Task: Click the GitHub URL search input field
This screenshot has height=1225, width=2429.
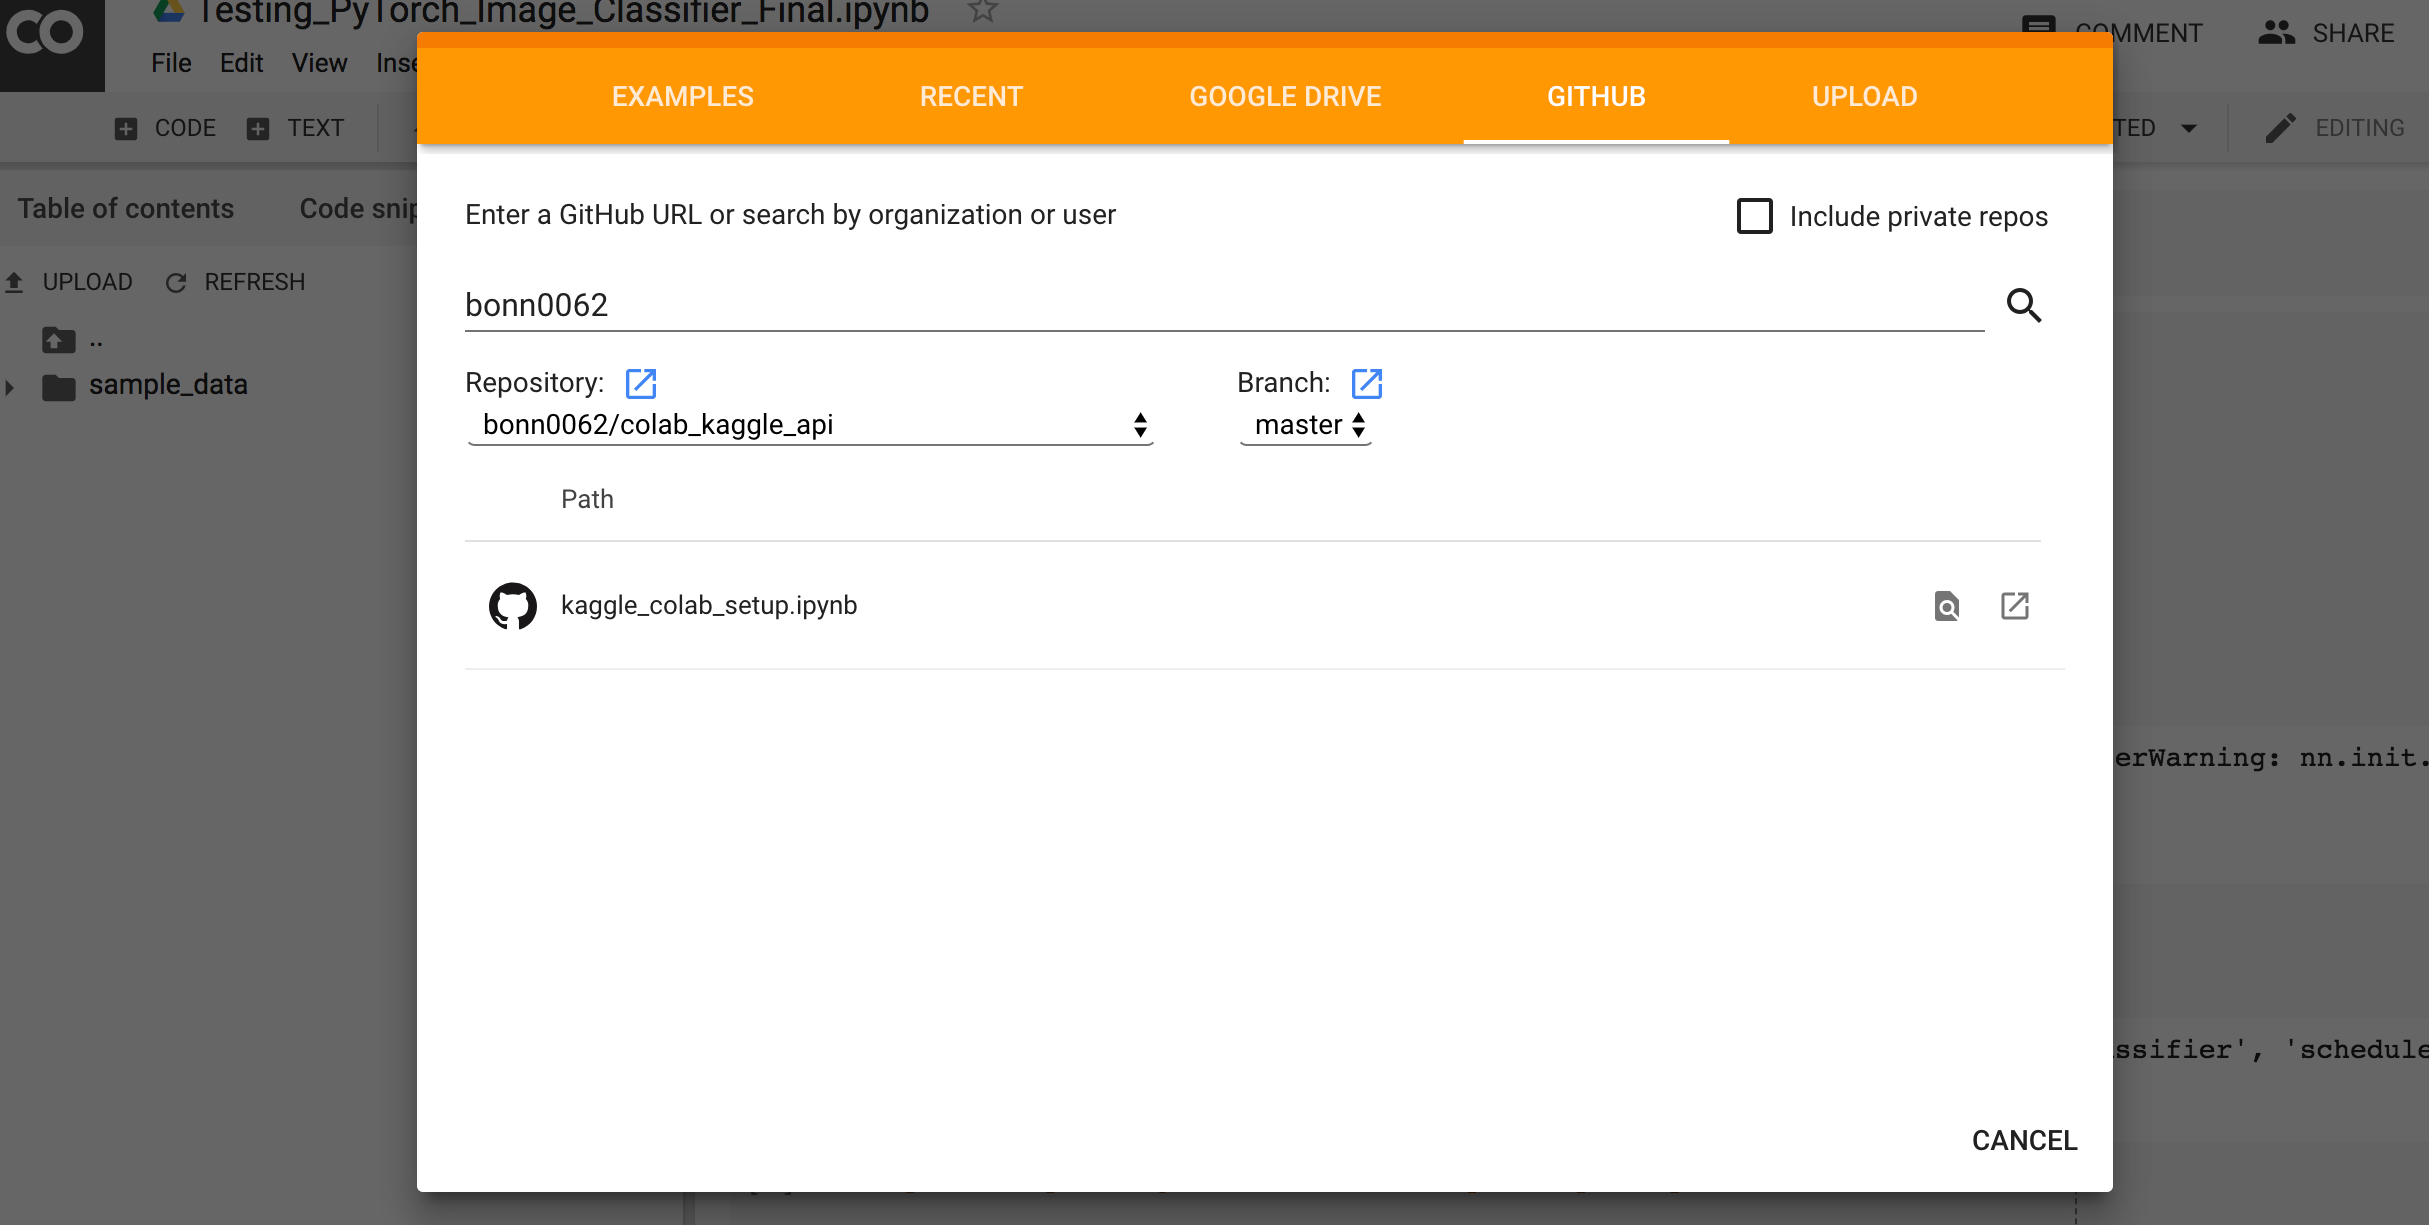Action: [x=1224, y=305]
